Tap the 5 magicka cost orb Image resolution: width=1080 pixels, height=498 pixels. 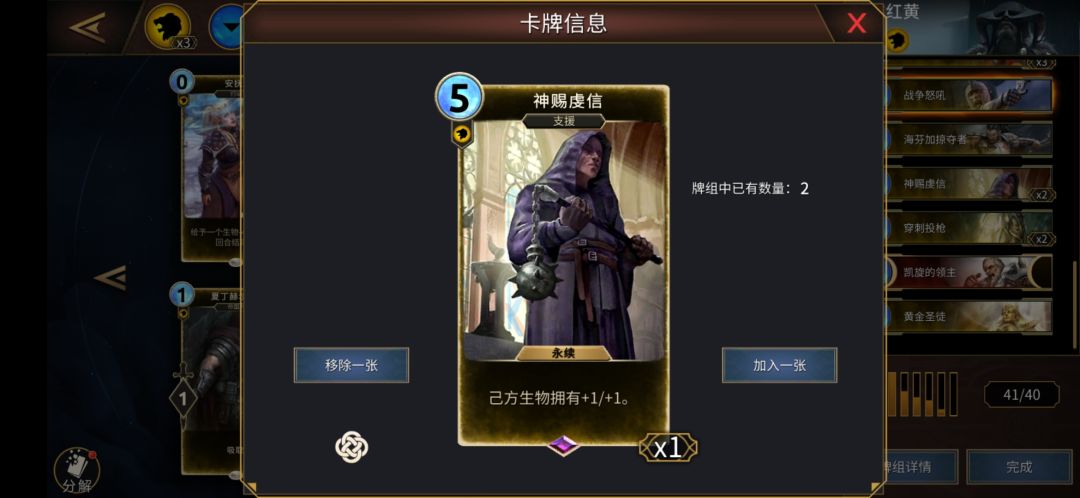(459, 97)
